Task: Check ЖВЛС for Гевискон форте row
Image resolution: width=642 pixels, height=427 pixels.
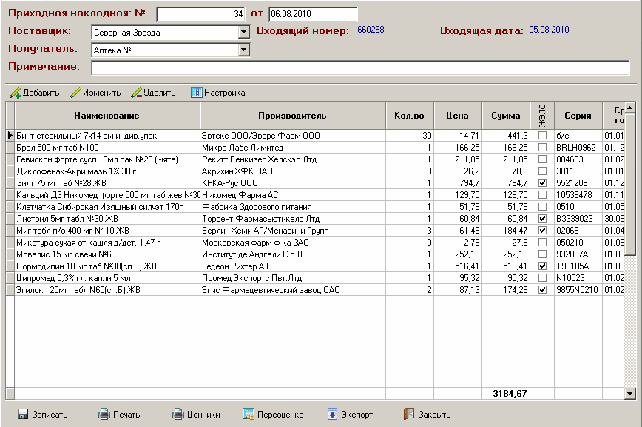Action: tap(543, 159)
